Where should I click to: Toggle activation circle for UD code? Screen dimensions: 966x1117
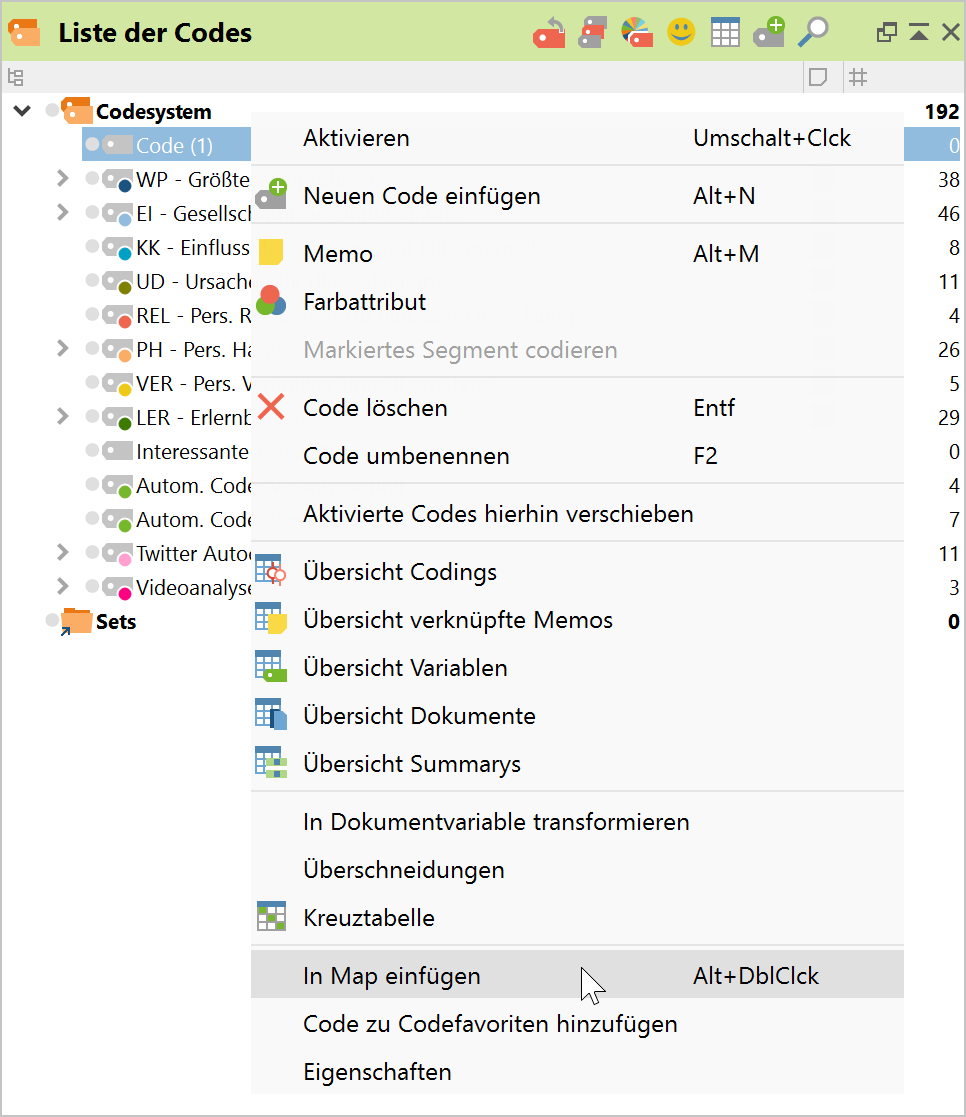pyautogui.click(x=92, y=281)
